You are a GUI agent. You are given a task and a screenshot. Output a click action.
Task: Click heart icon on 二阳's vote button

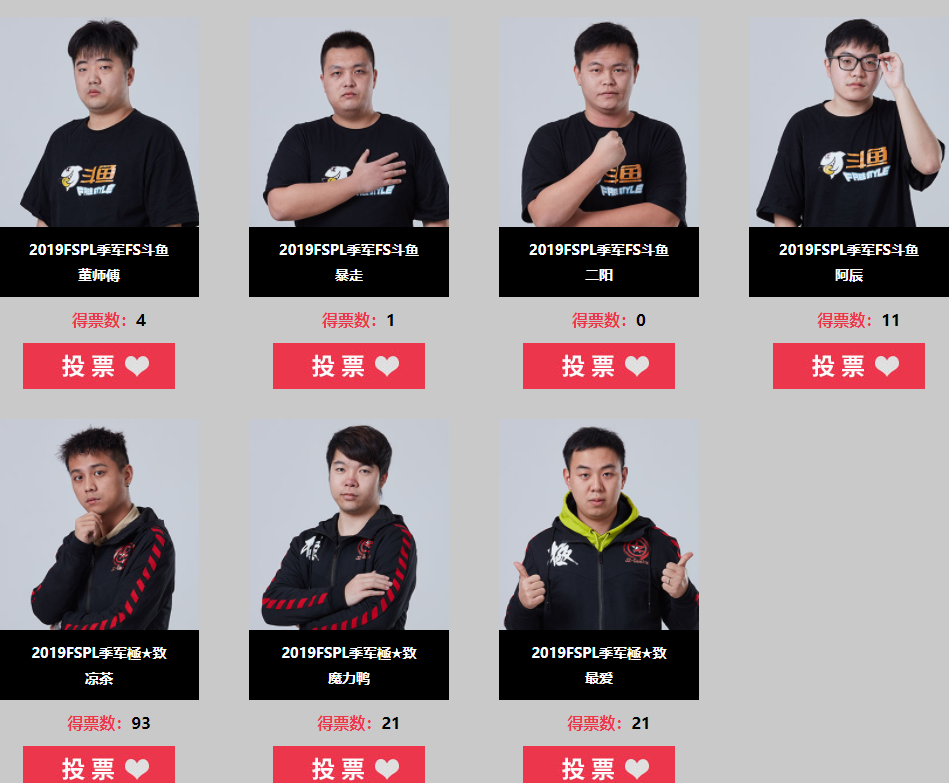point(637,365)
